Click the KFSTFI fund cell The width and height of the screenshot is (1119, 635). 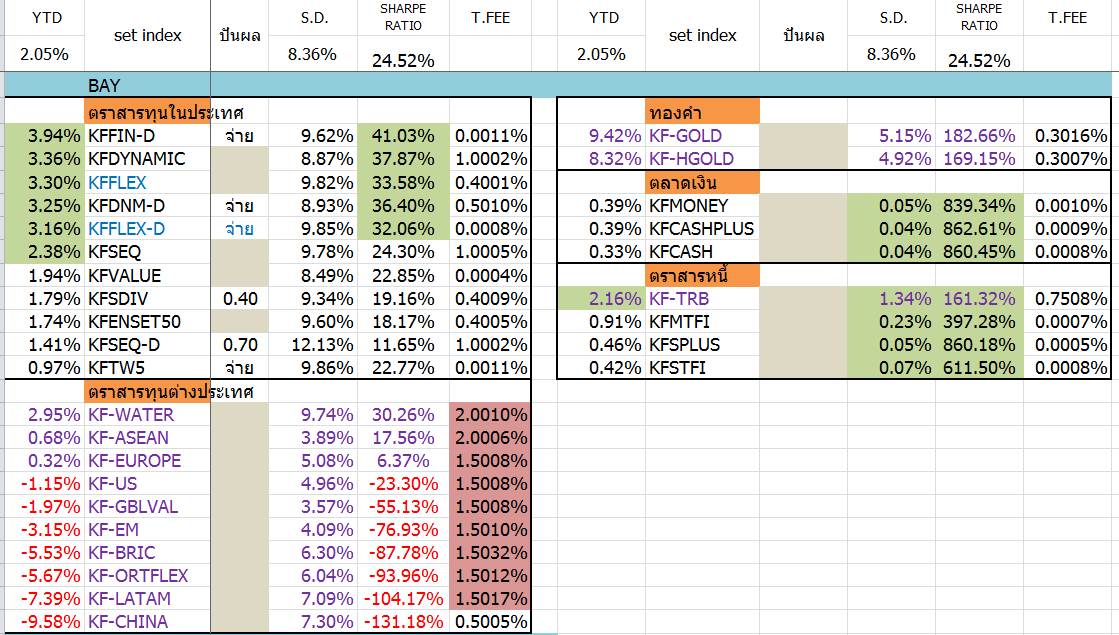tap(702, 367)
